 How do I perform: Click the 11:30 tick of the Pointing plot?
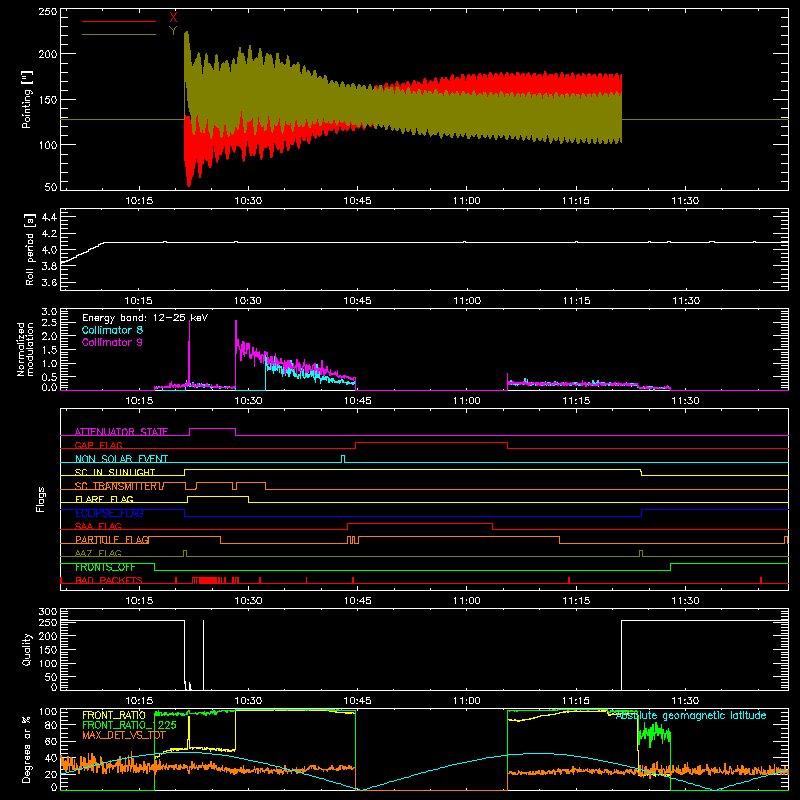pos(685,201)
